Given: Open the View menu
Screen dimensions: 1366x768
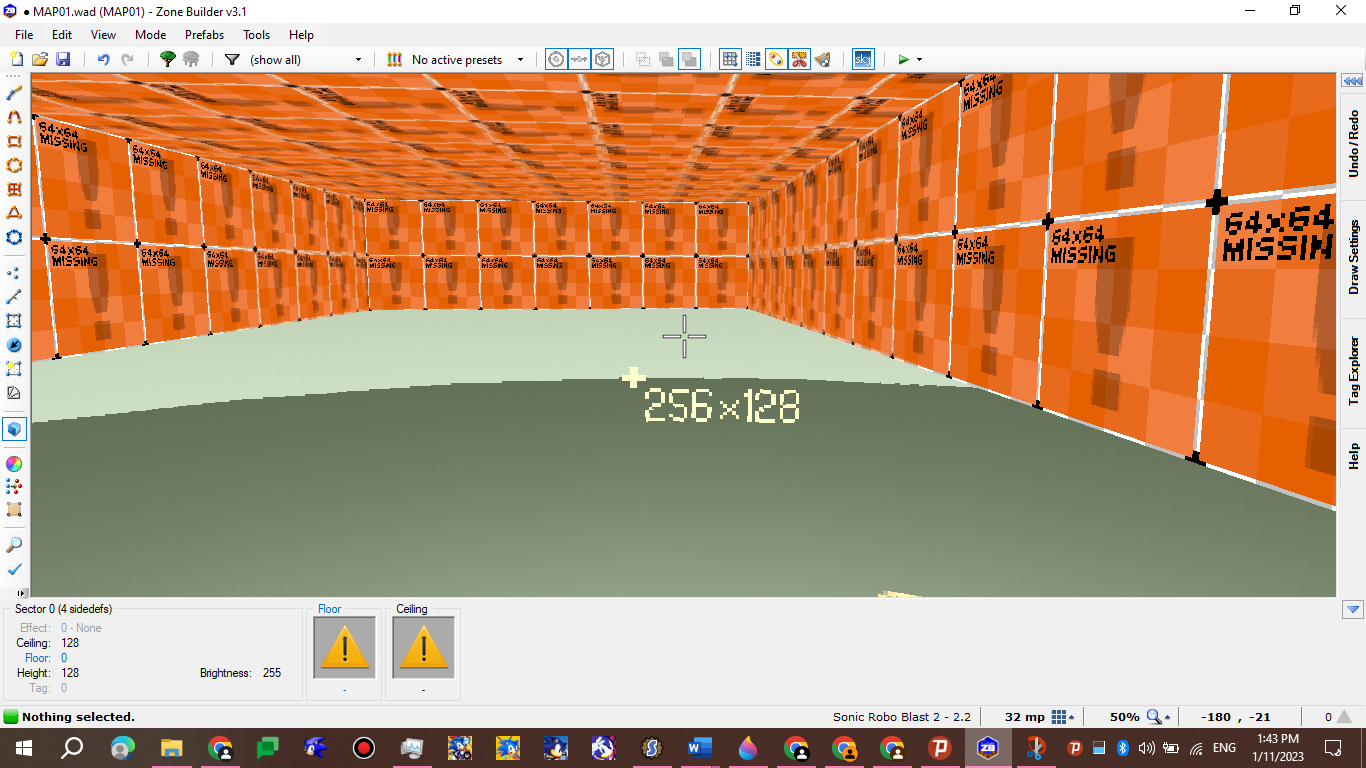Looking at the screenshot, I should point(103,34).
